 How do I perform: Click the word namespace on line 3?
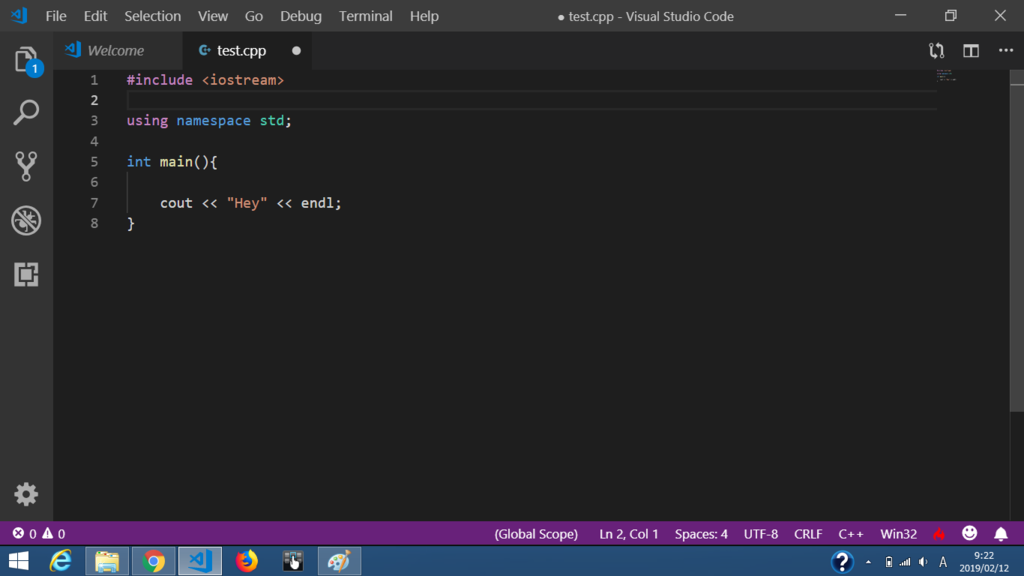click(214, 121)
